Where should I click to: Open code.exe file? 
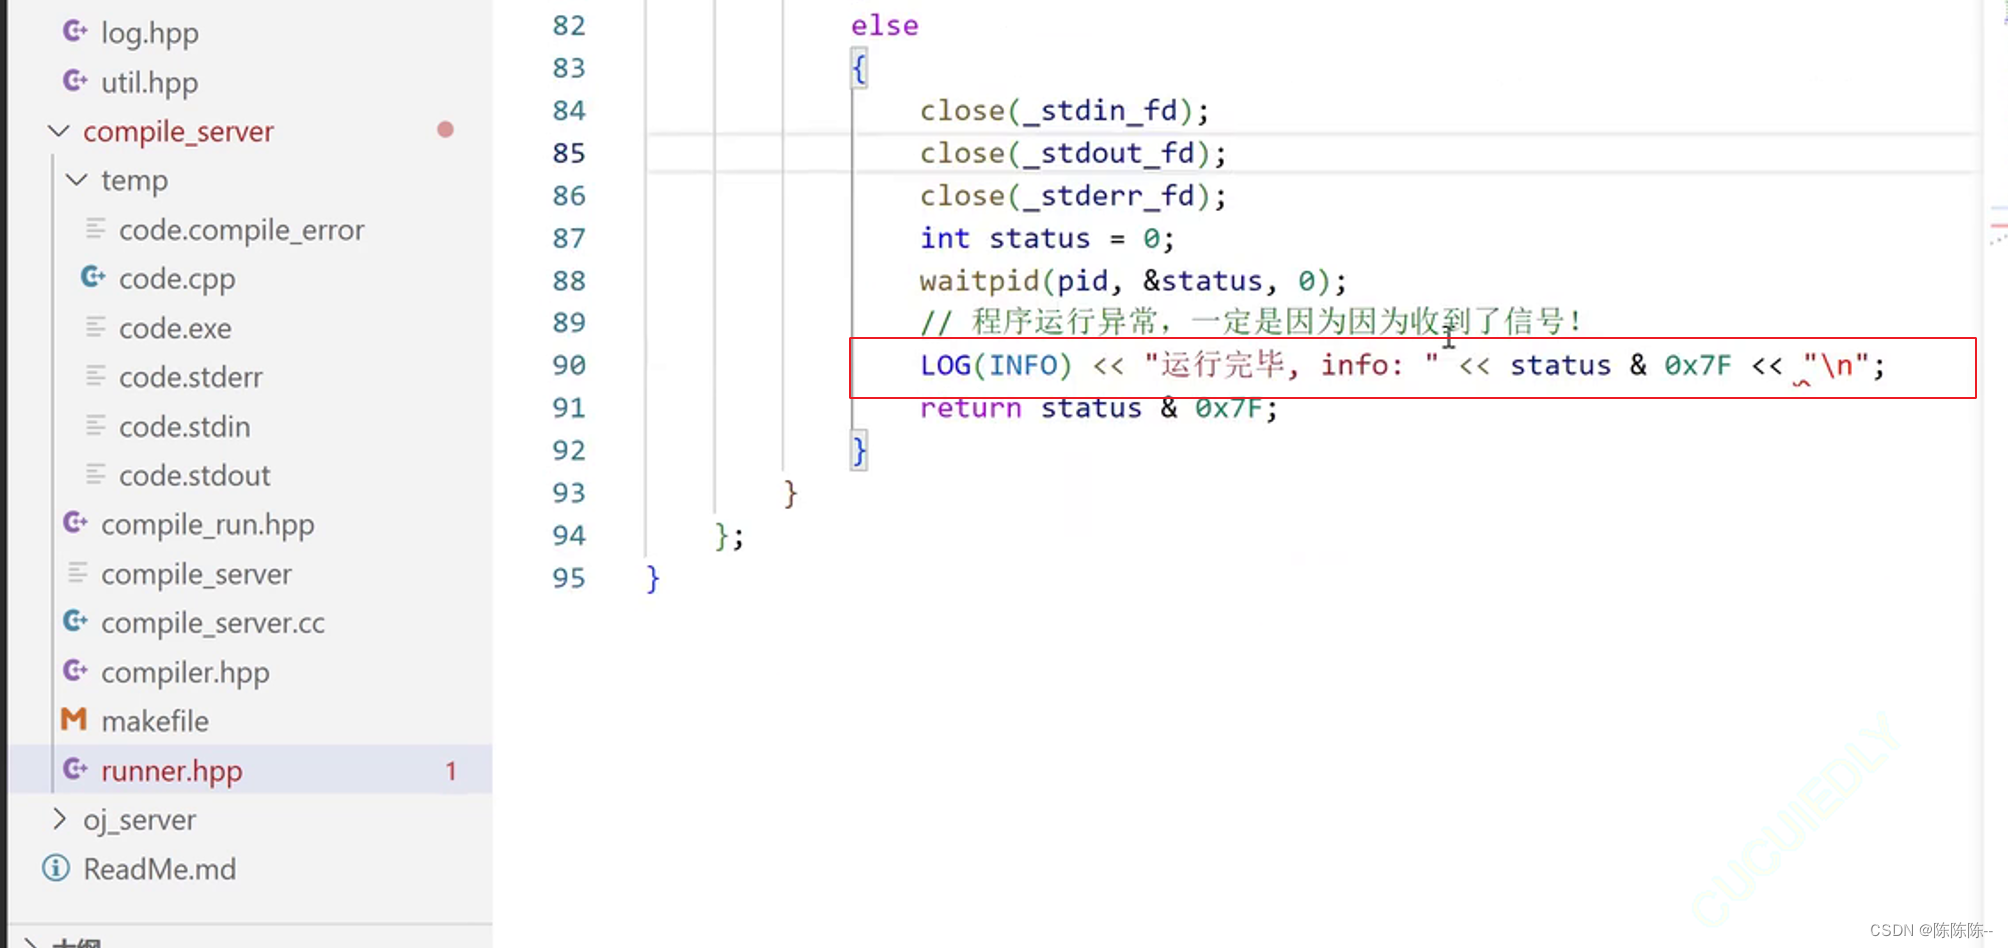175,328
